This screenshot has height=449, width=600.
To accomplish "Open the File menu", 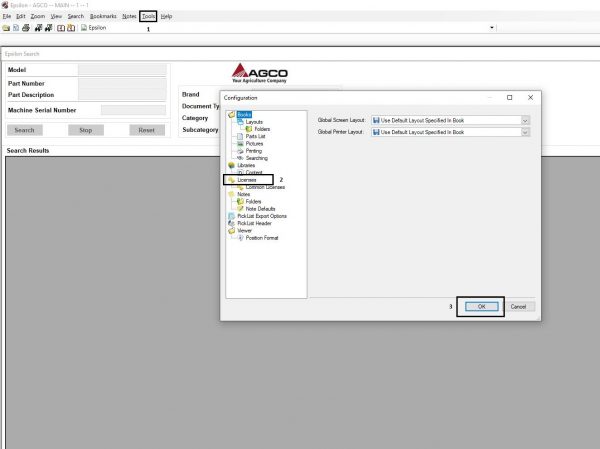I will click(7, 16).
